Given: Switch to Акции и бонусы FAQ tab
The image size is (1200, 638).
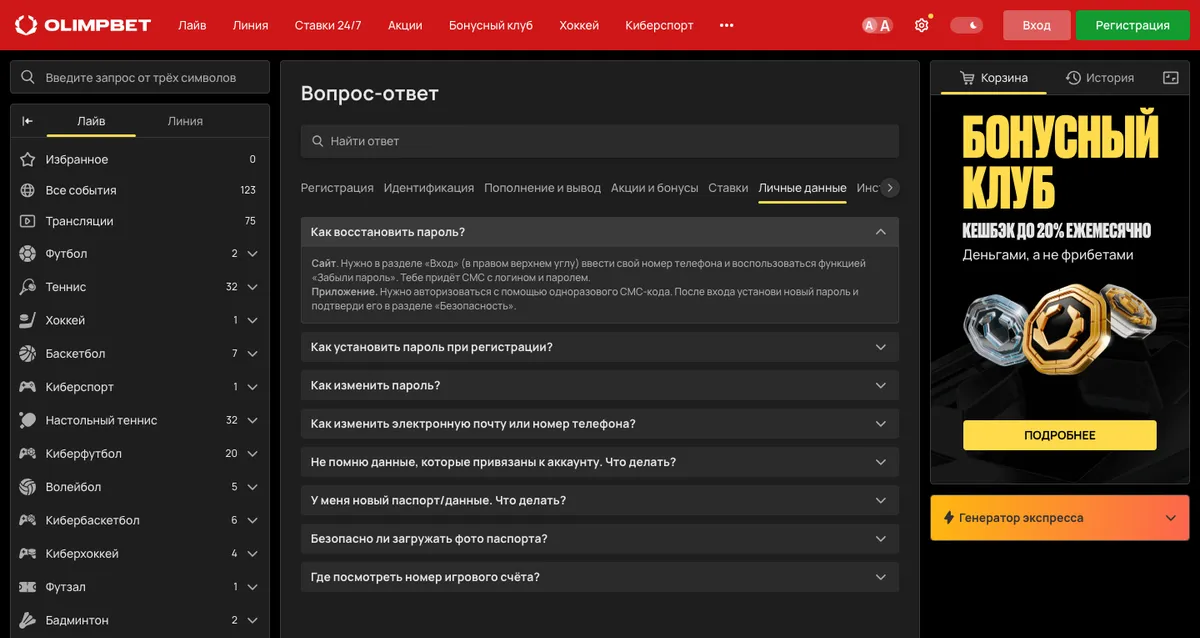Looking at the screenshot, I should (655, 188).
